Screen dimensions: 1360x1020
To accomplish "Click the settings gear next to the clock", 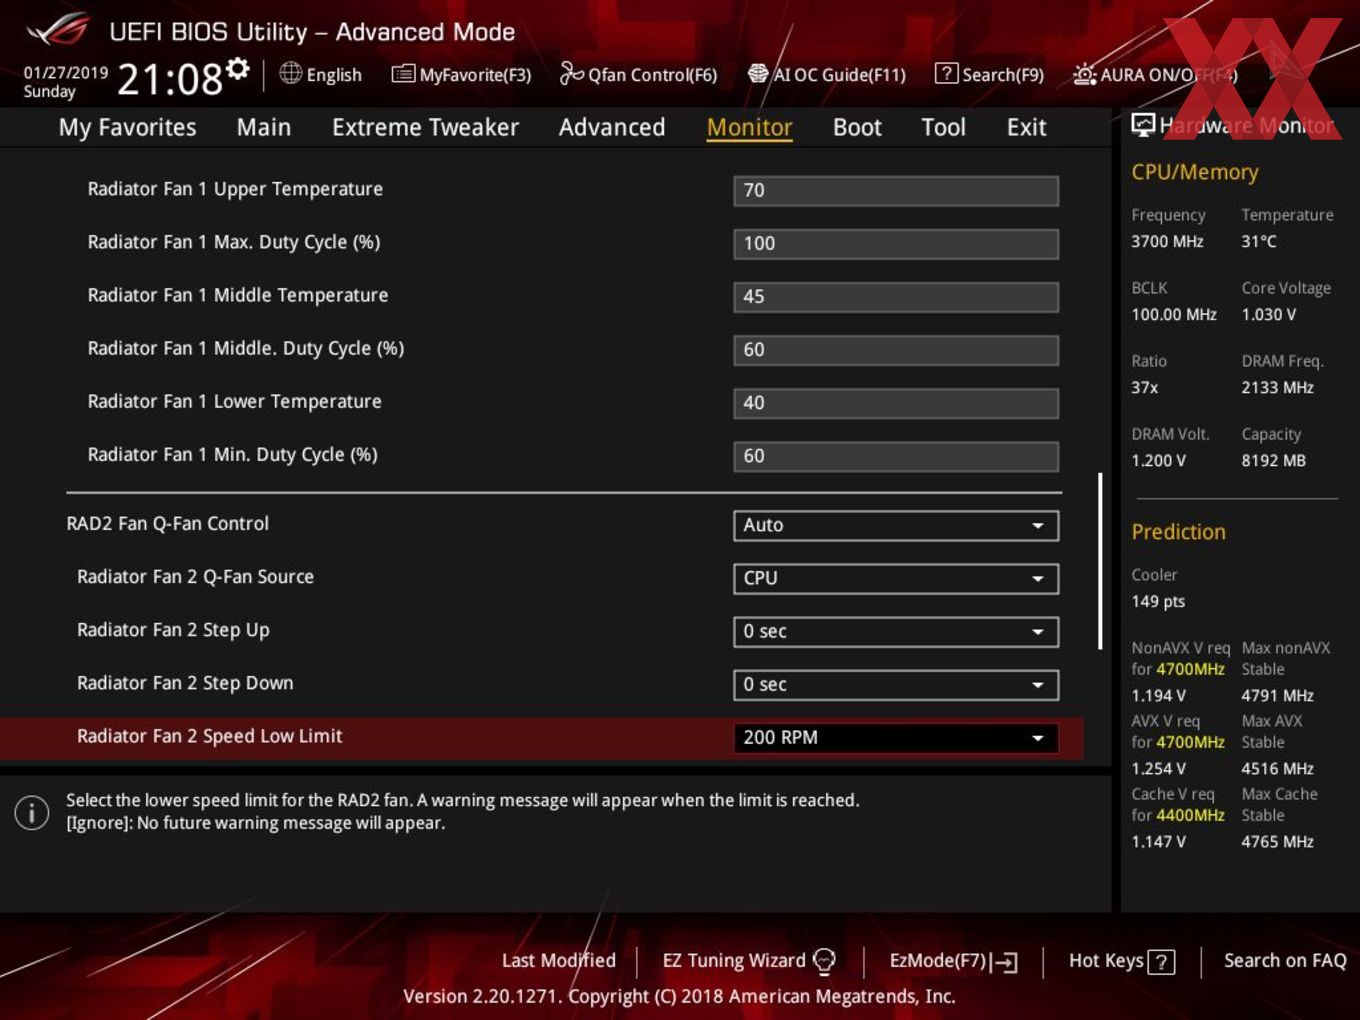I will click(238, 68).
